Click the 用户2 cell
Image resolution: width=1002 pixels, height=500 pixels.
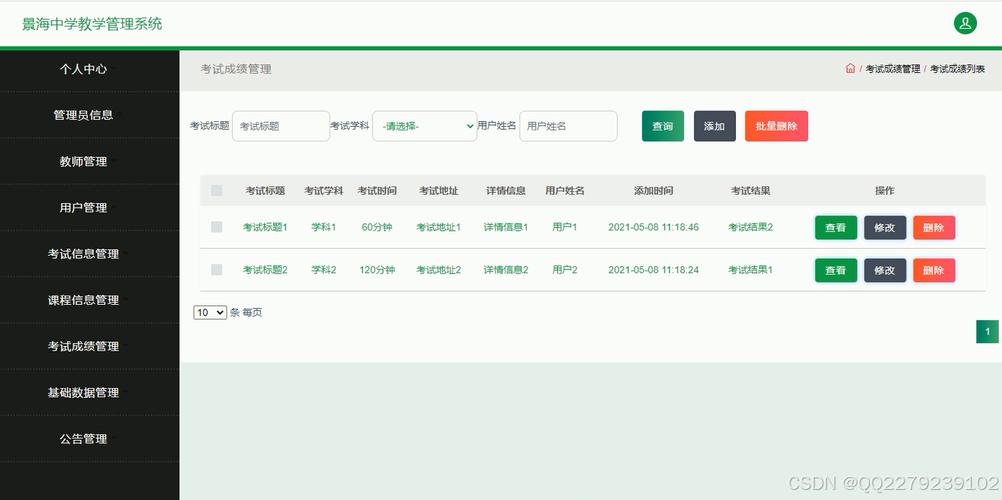pyautogui.click(x=565, y=270)
